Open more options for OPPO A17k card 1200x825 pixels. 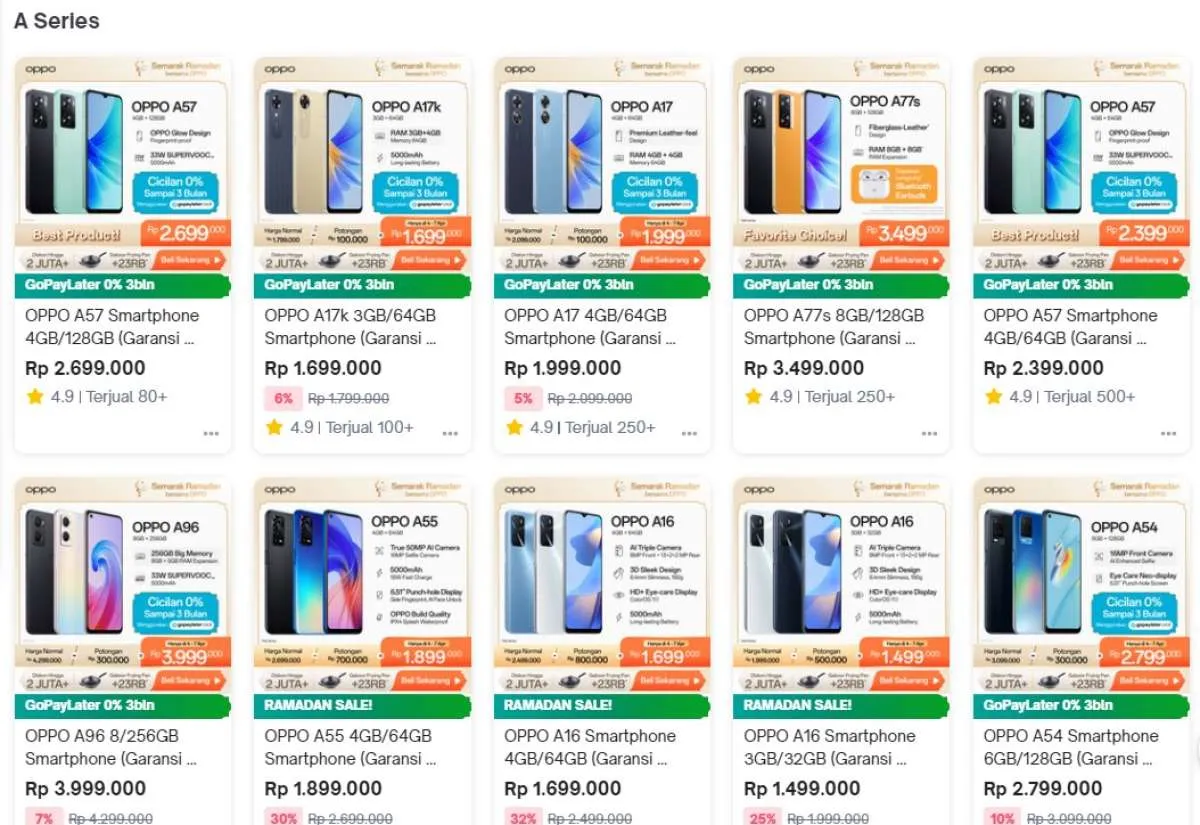(451, 434)
